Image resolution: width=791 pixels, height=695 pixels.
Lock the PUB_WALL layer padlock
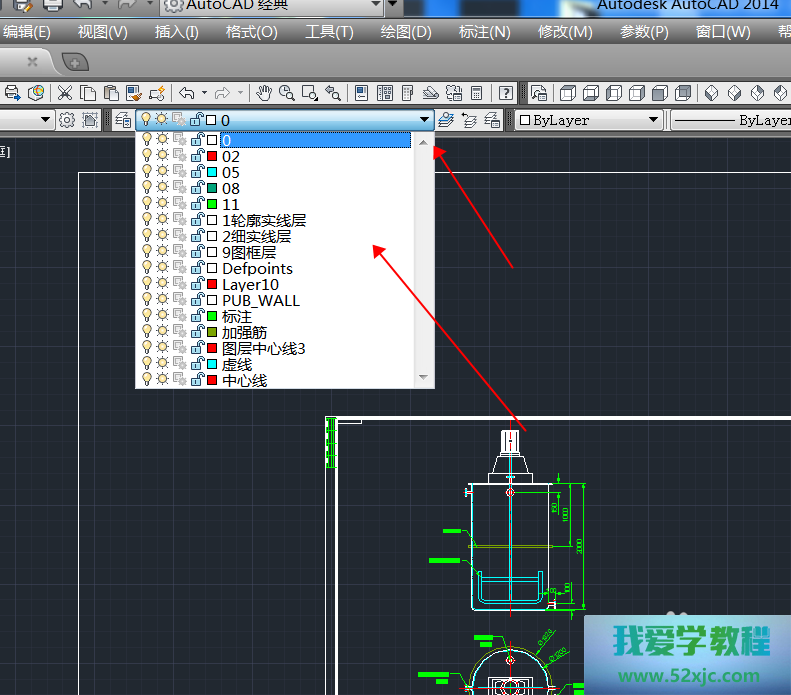pos(197,301)
